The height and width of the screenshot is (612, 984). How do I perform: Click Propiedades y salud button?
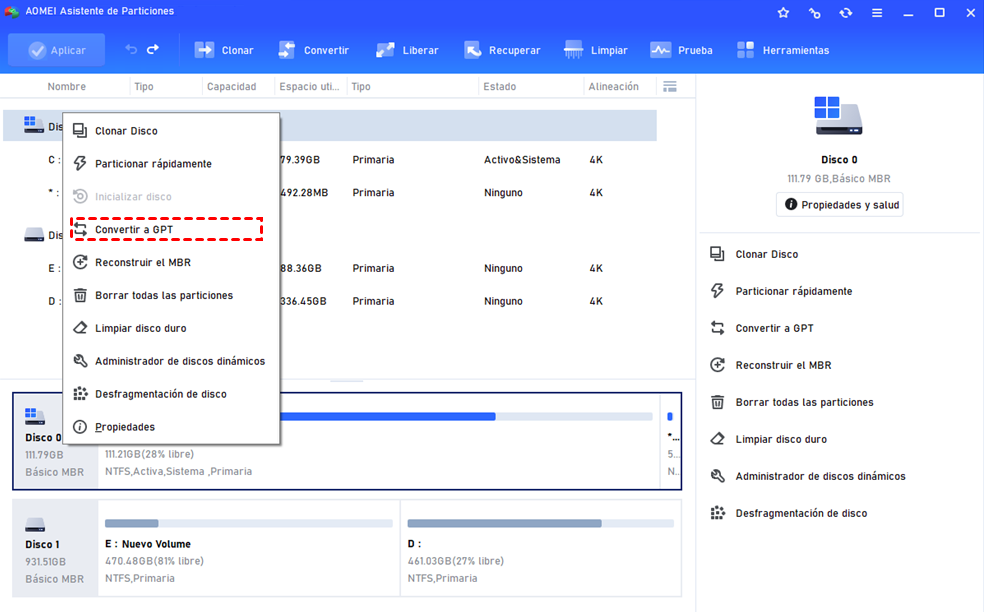[840, 205]
